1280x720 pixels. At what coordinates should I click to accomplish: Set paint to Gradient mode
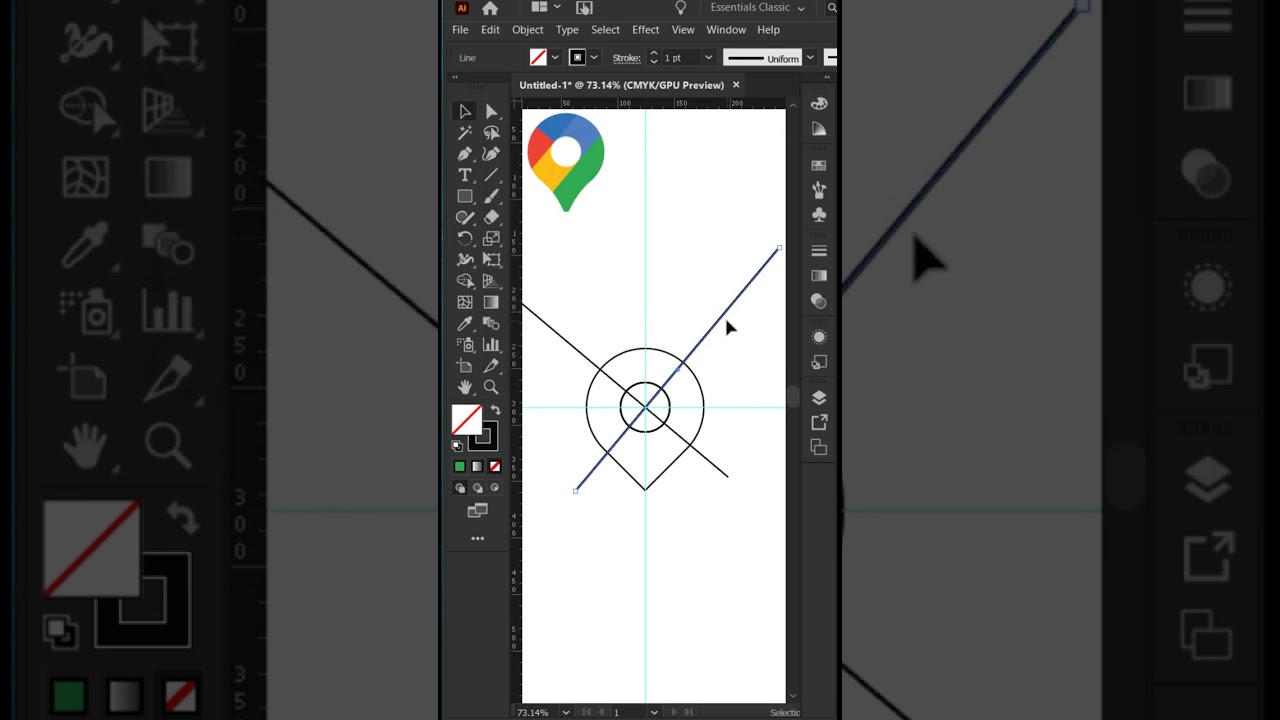(477, 466)
